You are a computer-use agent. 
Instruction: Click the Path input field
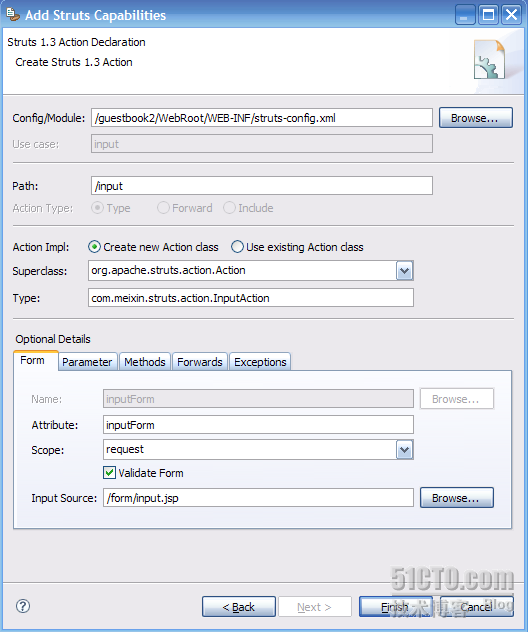click(x=262, y=185)
